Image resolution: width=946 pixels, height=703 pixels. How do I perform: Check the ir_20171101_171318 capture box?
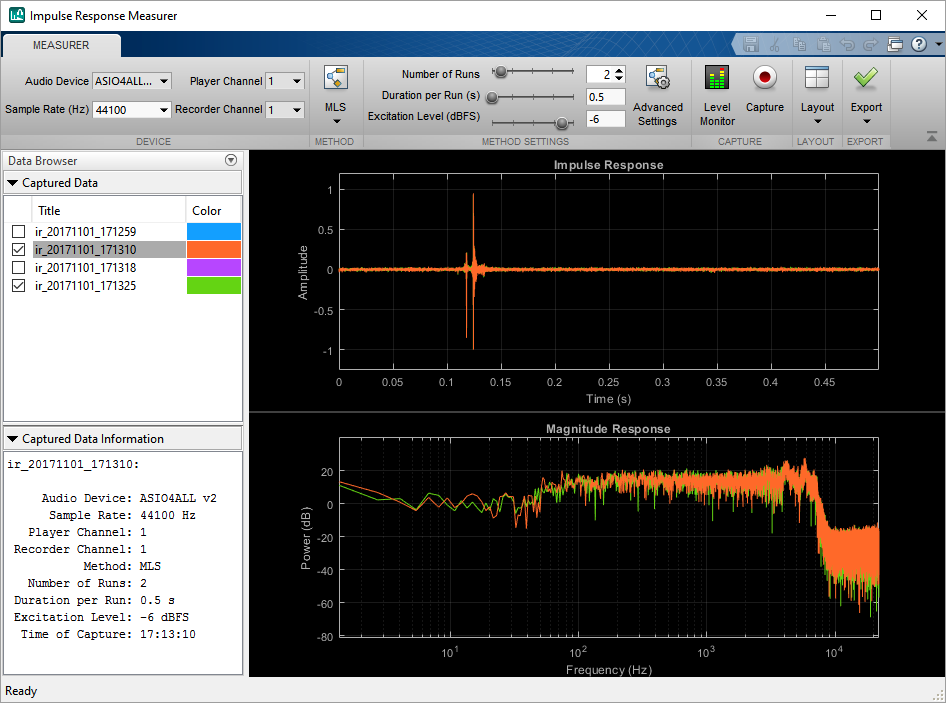coord(18,268)
